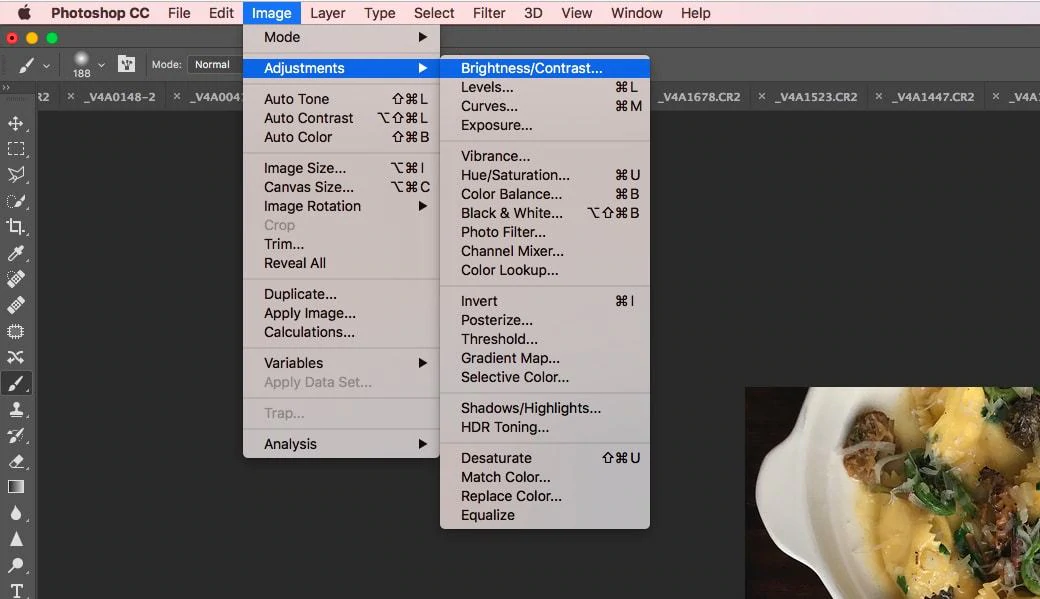Expand the Analysis submenu
This screenshot has height=599, width=1040.
pos(341,444)
